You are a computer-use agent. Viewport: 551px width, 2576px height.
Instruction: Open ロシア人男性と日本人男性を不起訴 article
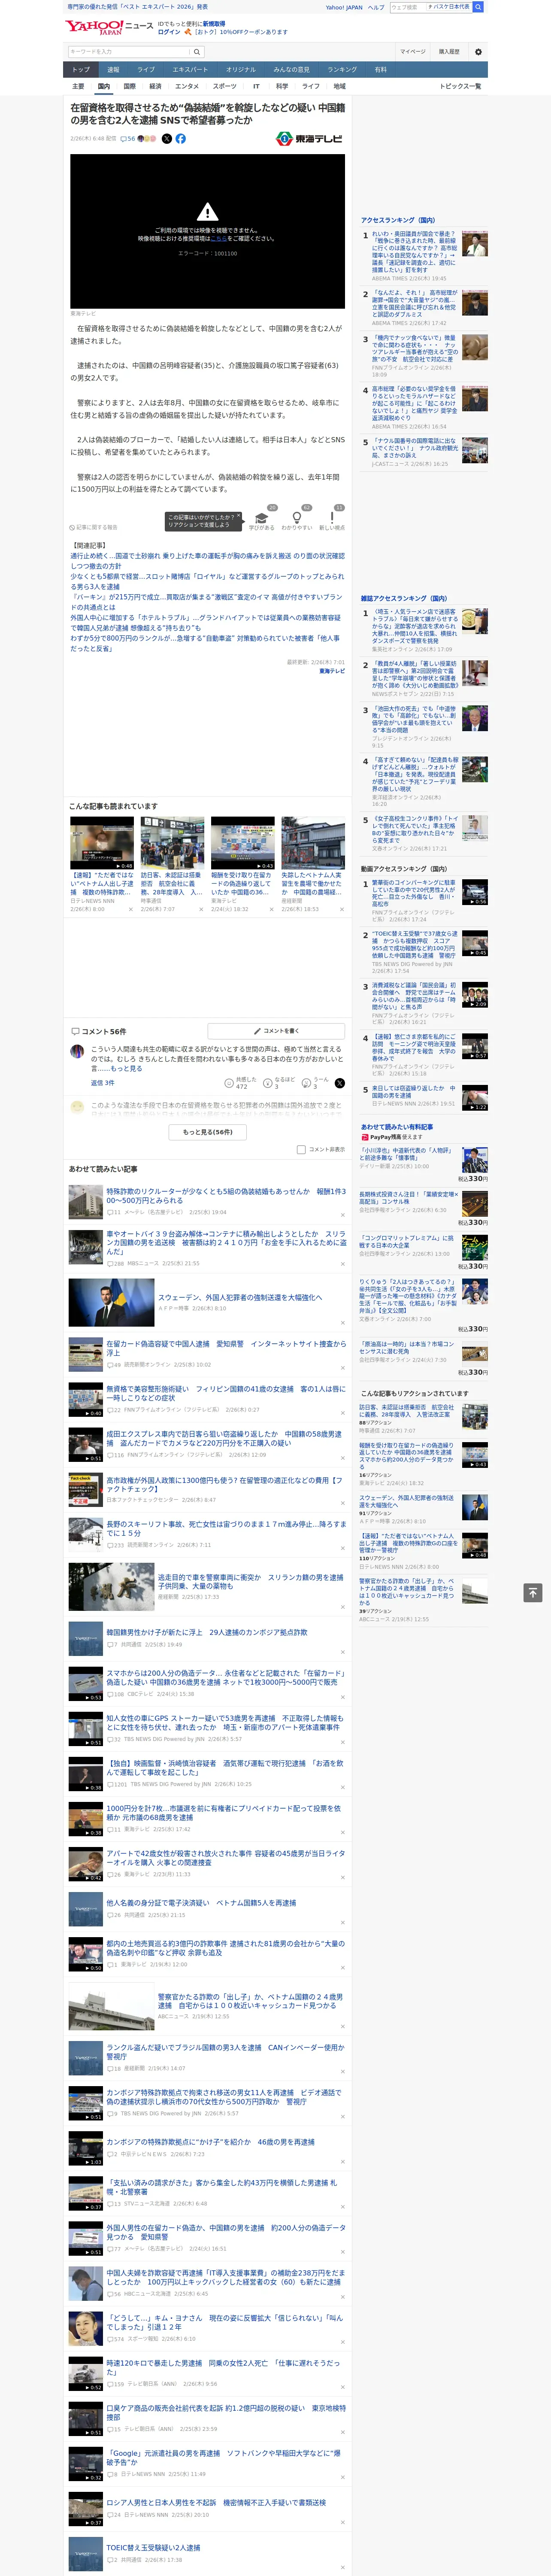tap(216, 2503)
